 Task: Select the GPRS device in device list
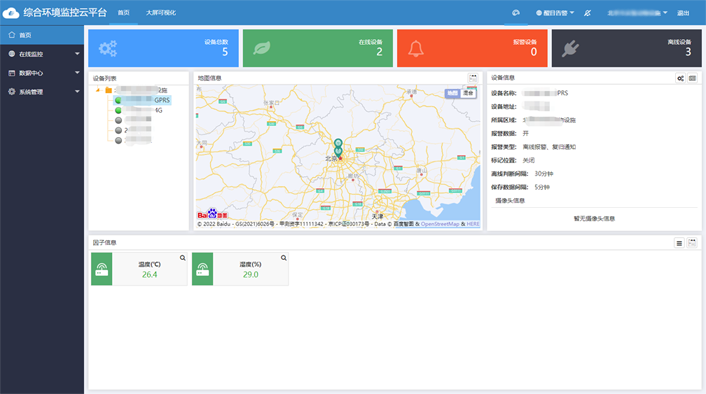[x=143, y=100]
